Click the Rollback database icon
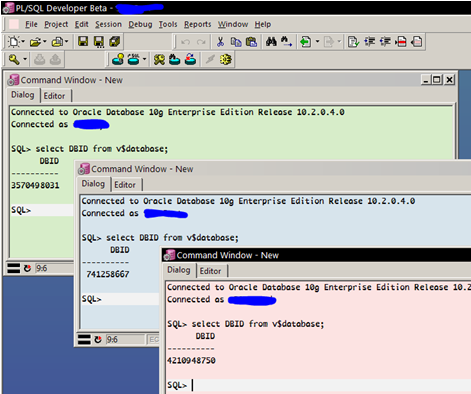Viewport: 471px width, 394px height. click(190, 59)
